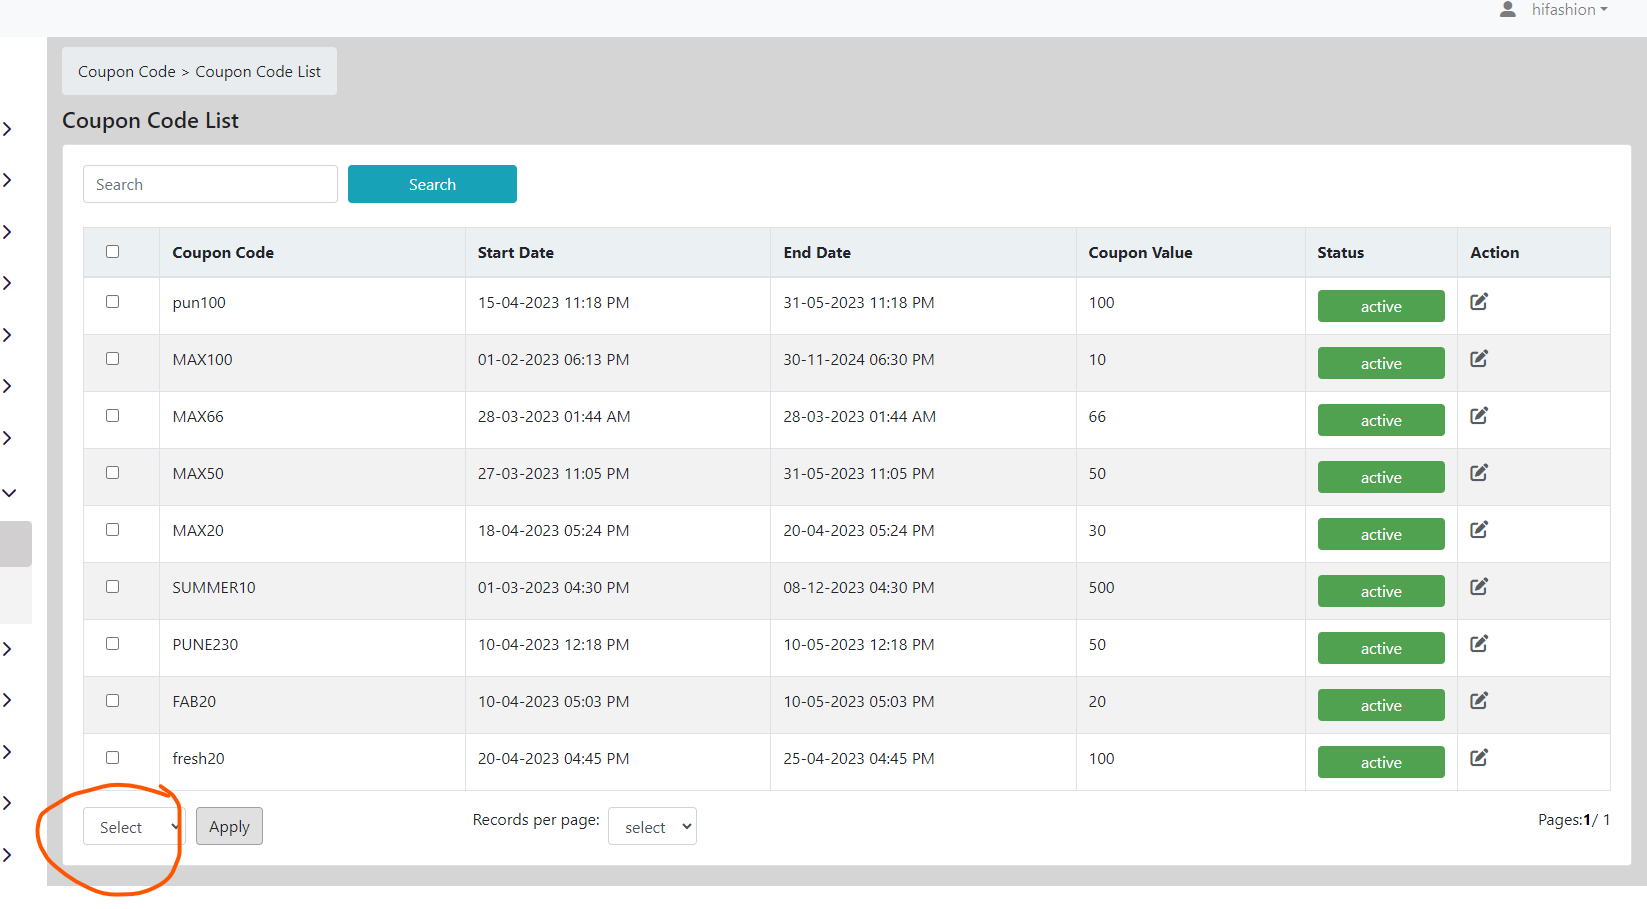This screenshot has height=909, width=1647.
Task: Click the active button for FAB20
Action: coord(1381,705)
